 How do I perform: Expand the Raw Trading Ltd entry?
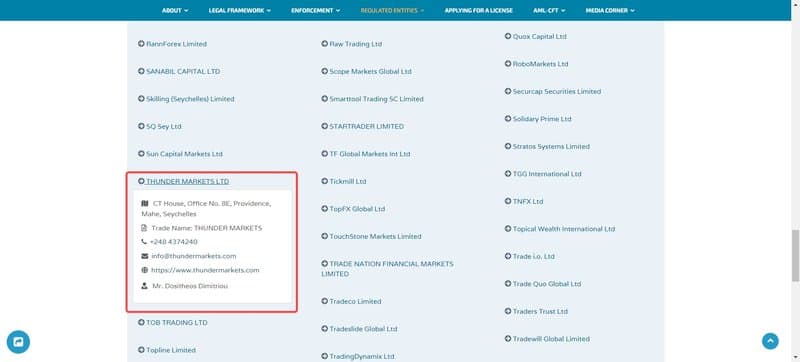(x=352, y=44)
